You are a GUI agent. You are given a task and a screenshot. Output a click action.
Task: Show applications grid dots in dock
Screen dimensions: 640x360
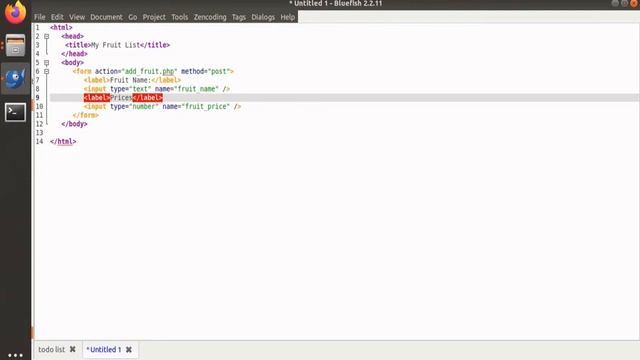pos(16,355)
